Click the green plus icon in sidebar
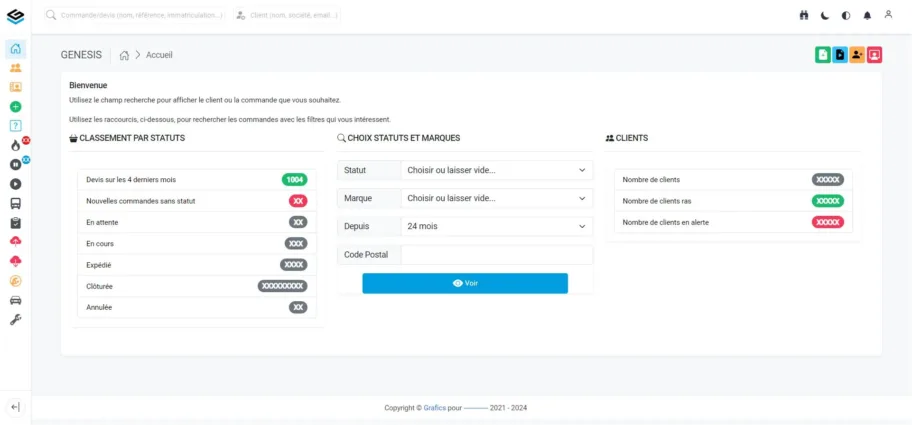The image size is (912, 425). pyautogui.click(x=15, y=106)
